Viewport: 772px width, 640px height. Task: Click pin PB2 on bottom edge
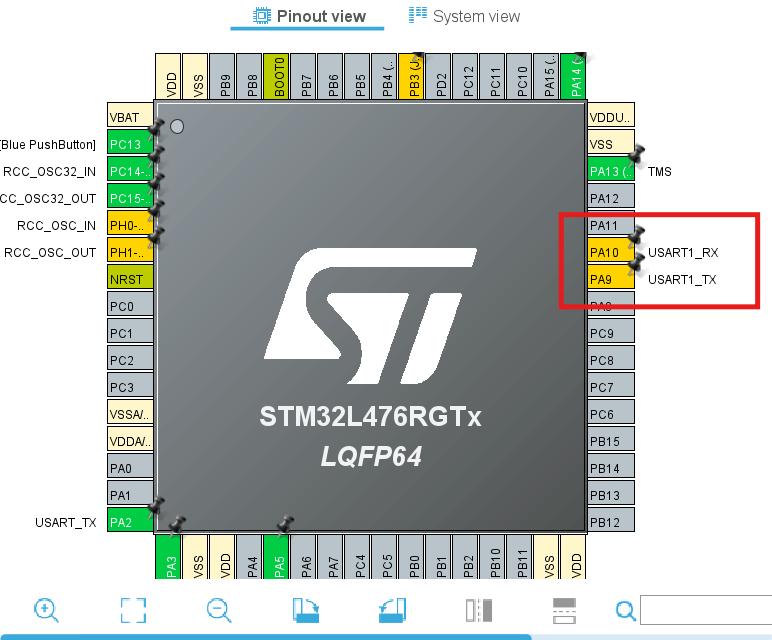point(465,557)
